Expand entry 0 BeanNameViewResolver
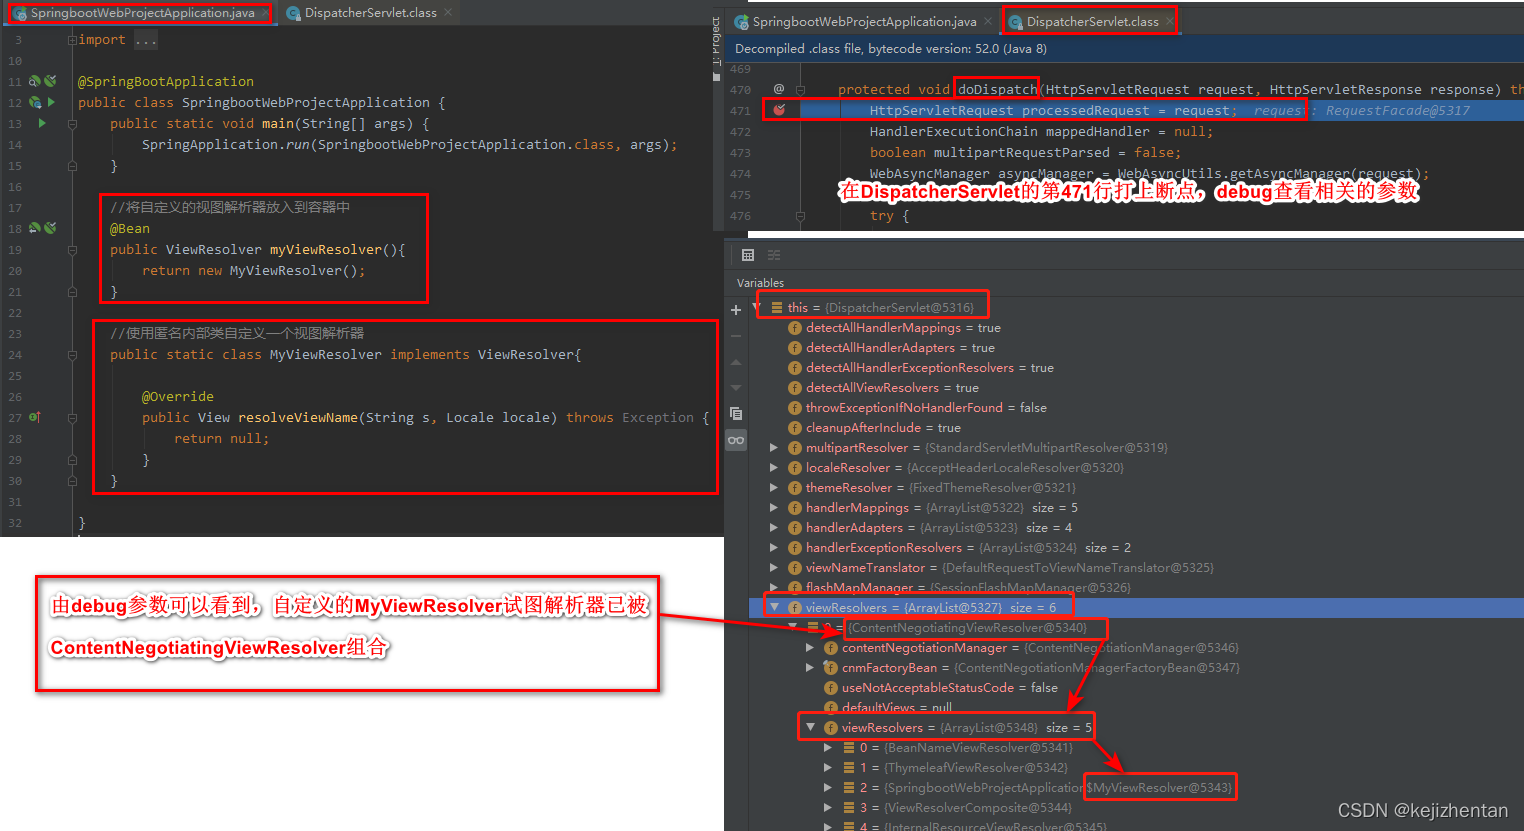This screenshot has width=1524, height=831. click(x=828, y=748)
